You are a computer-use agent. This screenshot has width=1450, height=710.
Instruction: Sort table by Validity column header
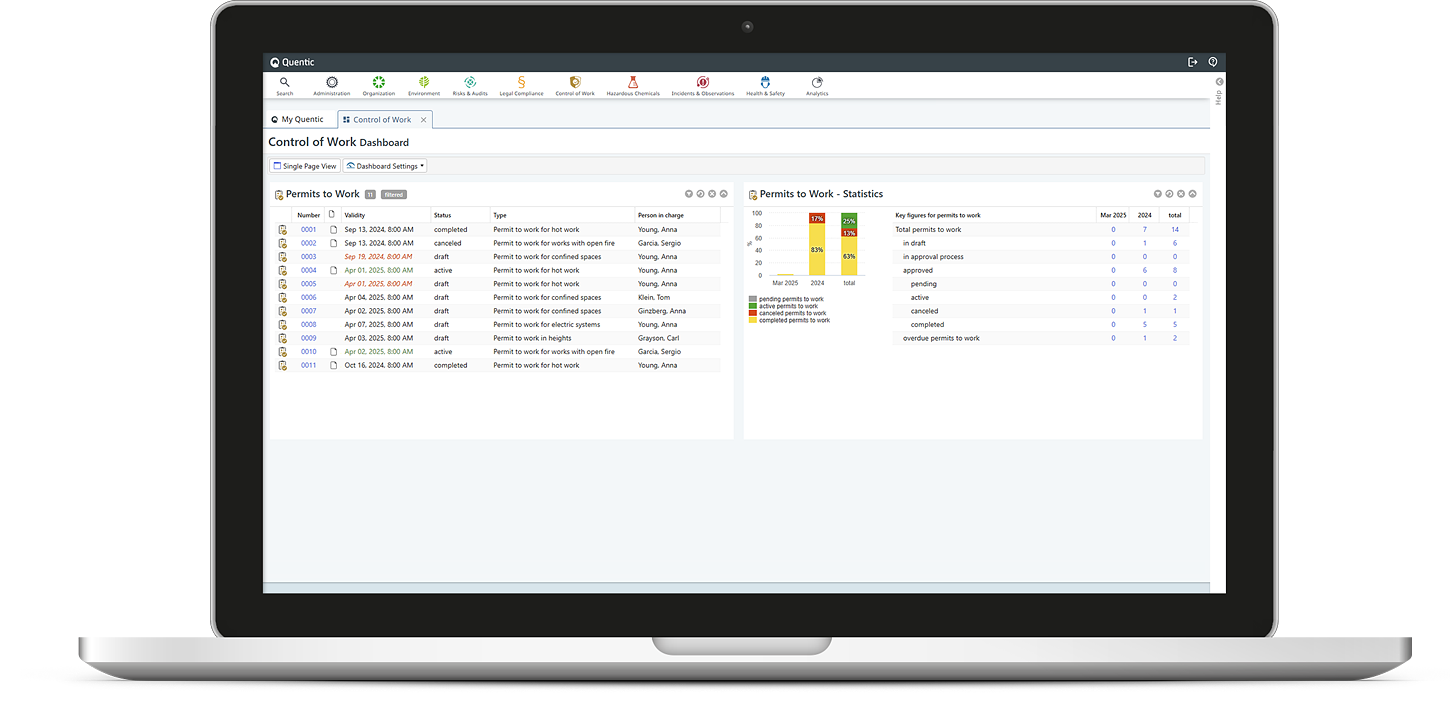pos(355,215)
